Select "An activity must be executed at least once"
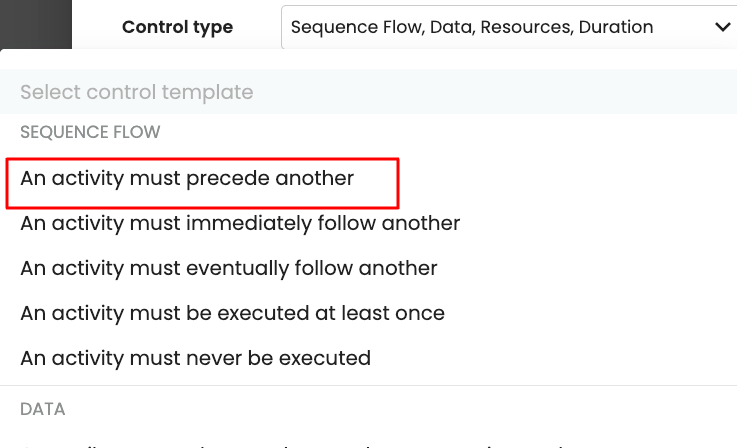The image size is (737, 448). (x=232, y=313)
